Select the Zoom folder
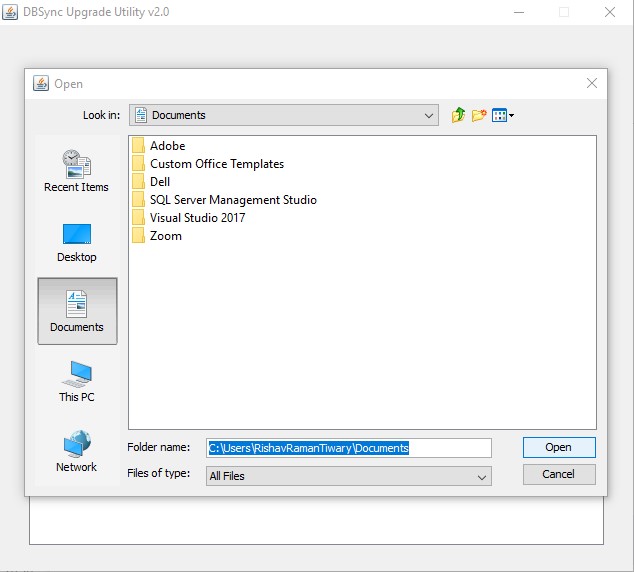The height and width of the screenshot is (572, 634). click(x=165, y=236)
